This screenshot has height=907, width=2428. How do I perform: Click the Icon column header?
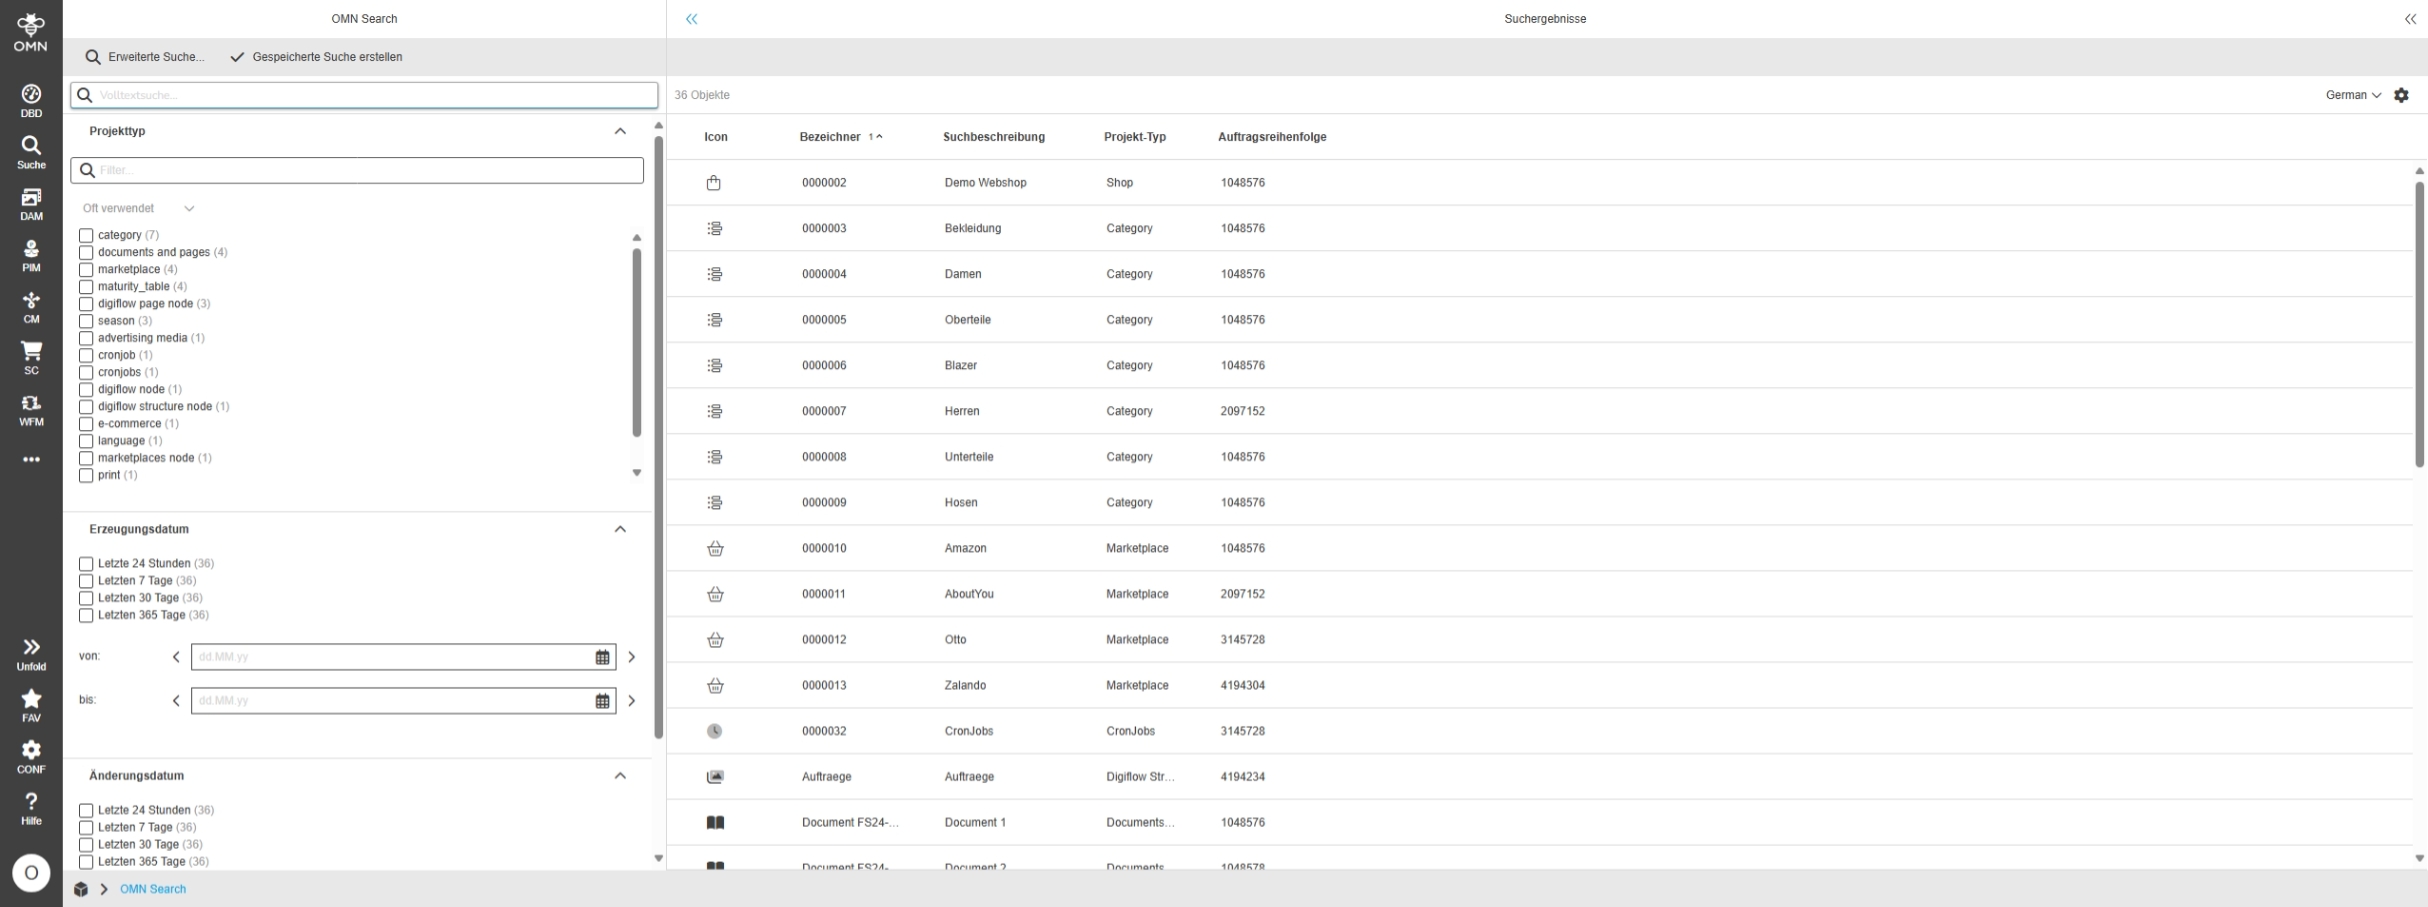716,137
